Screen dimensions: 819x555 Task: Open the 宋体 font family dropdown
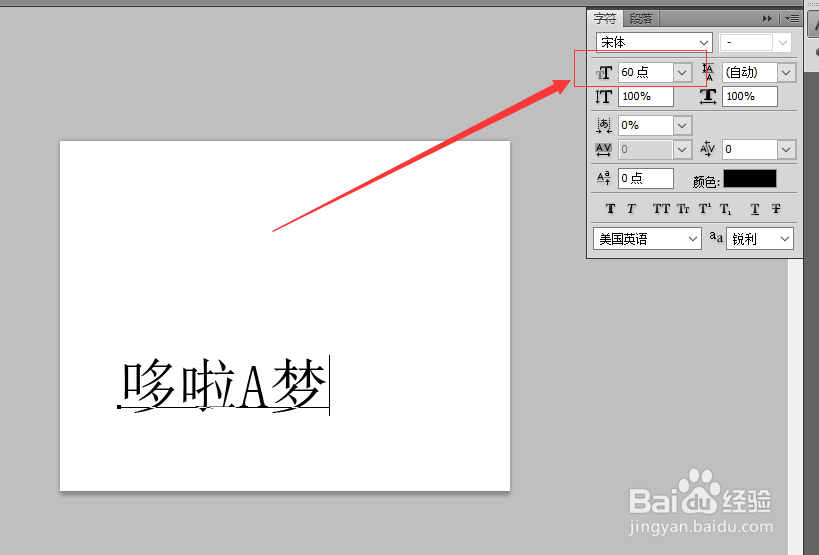pyautogui.click(x=653, y=42)
